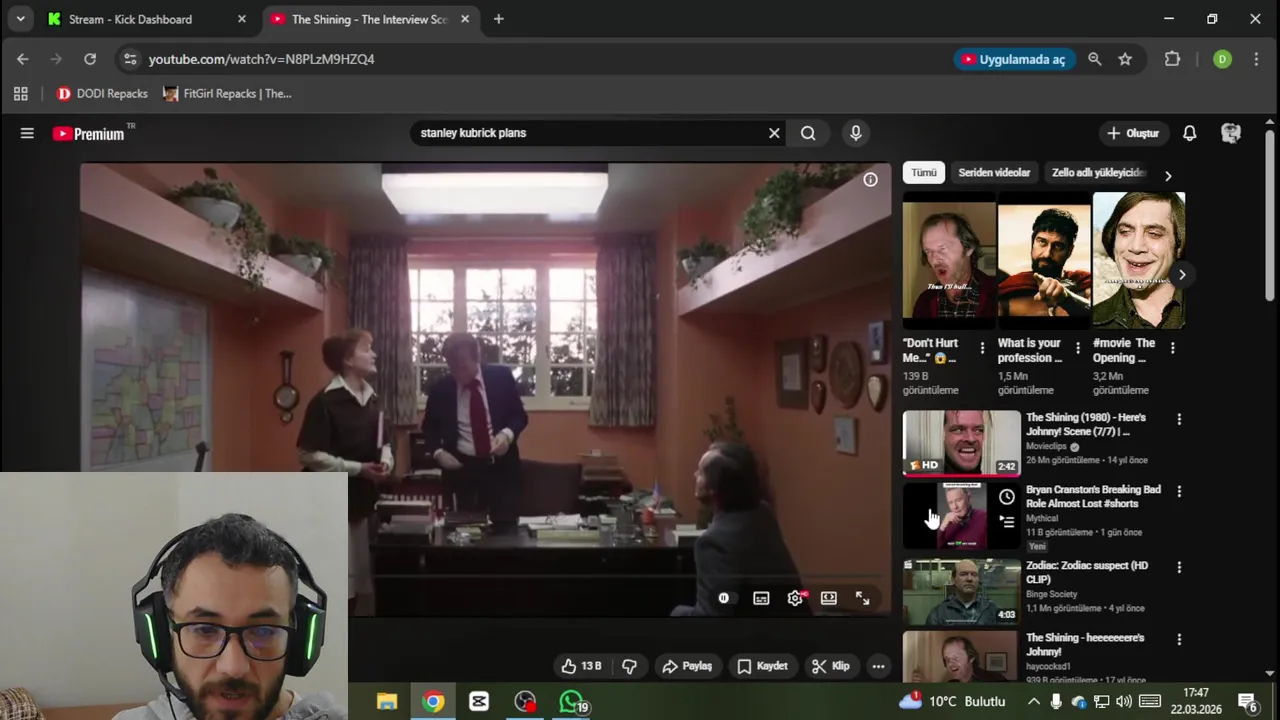
Task: Open a new browser tab
Action: 498,19
